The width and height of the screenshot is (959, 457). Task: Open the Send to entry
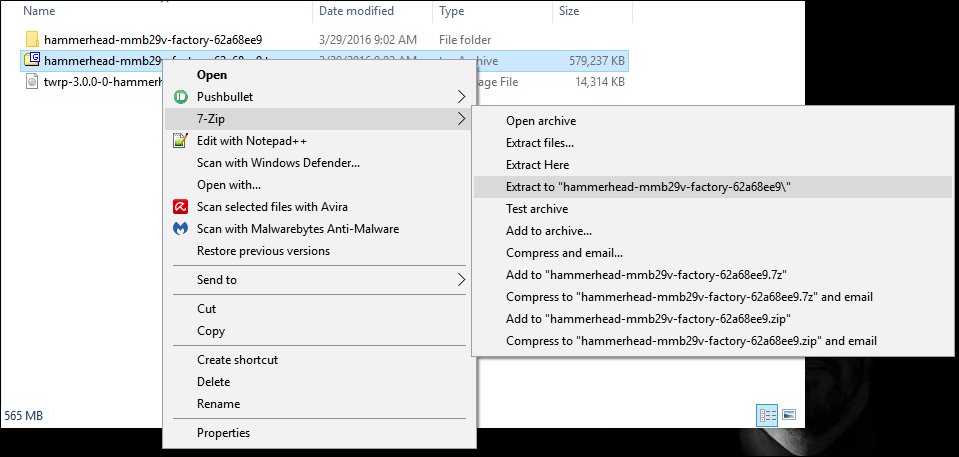[x=320, y=280]
